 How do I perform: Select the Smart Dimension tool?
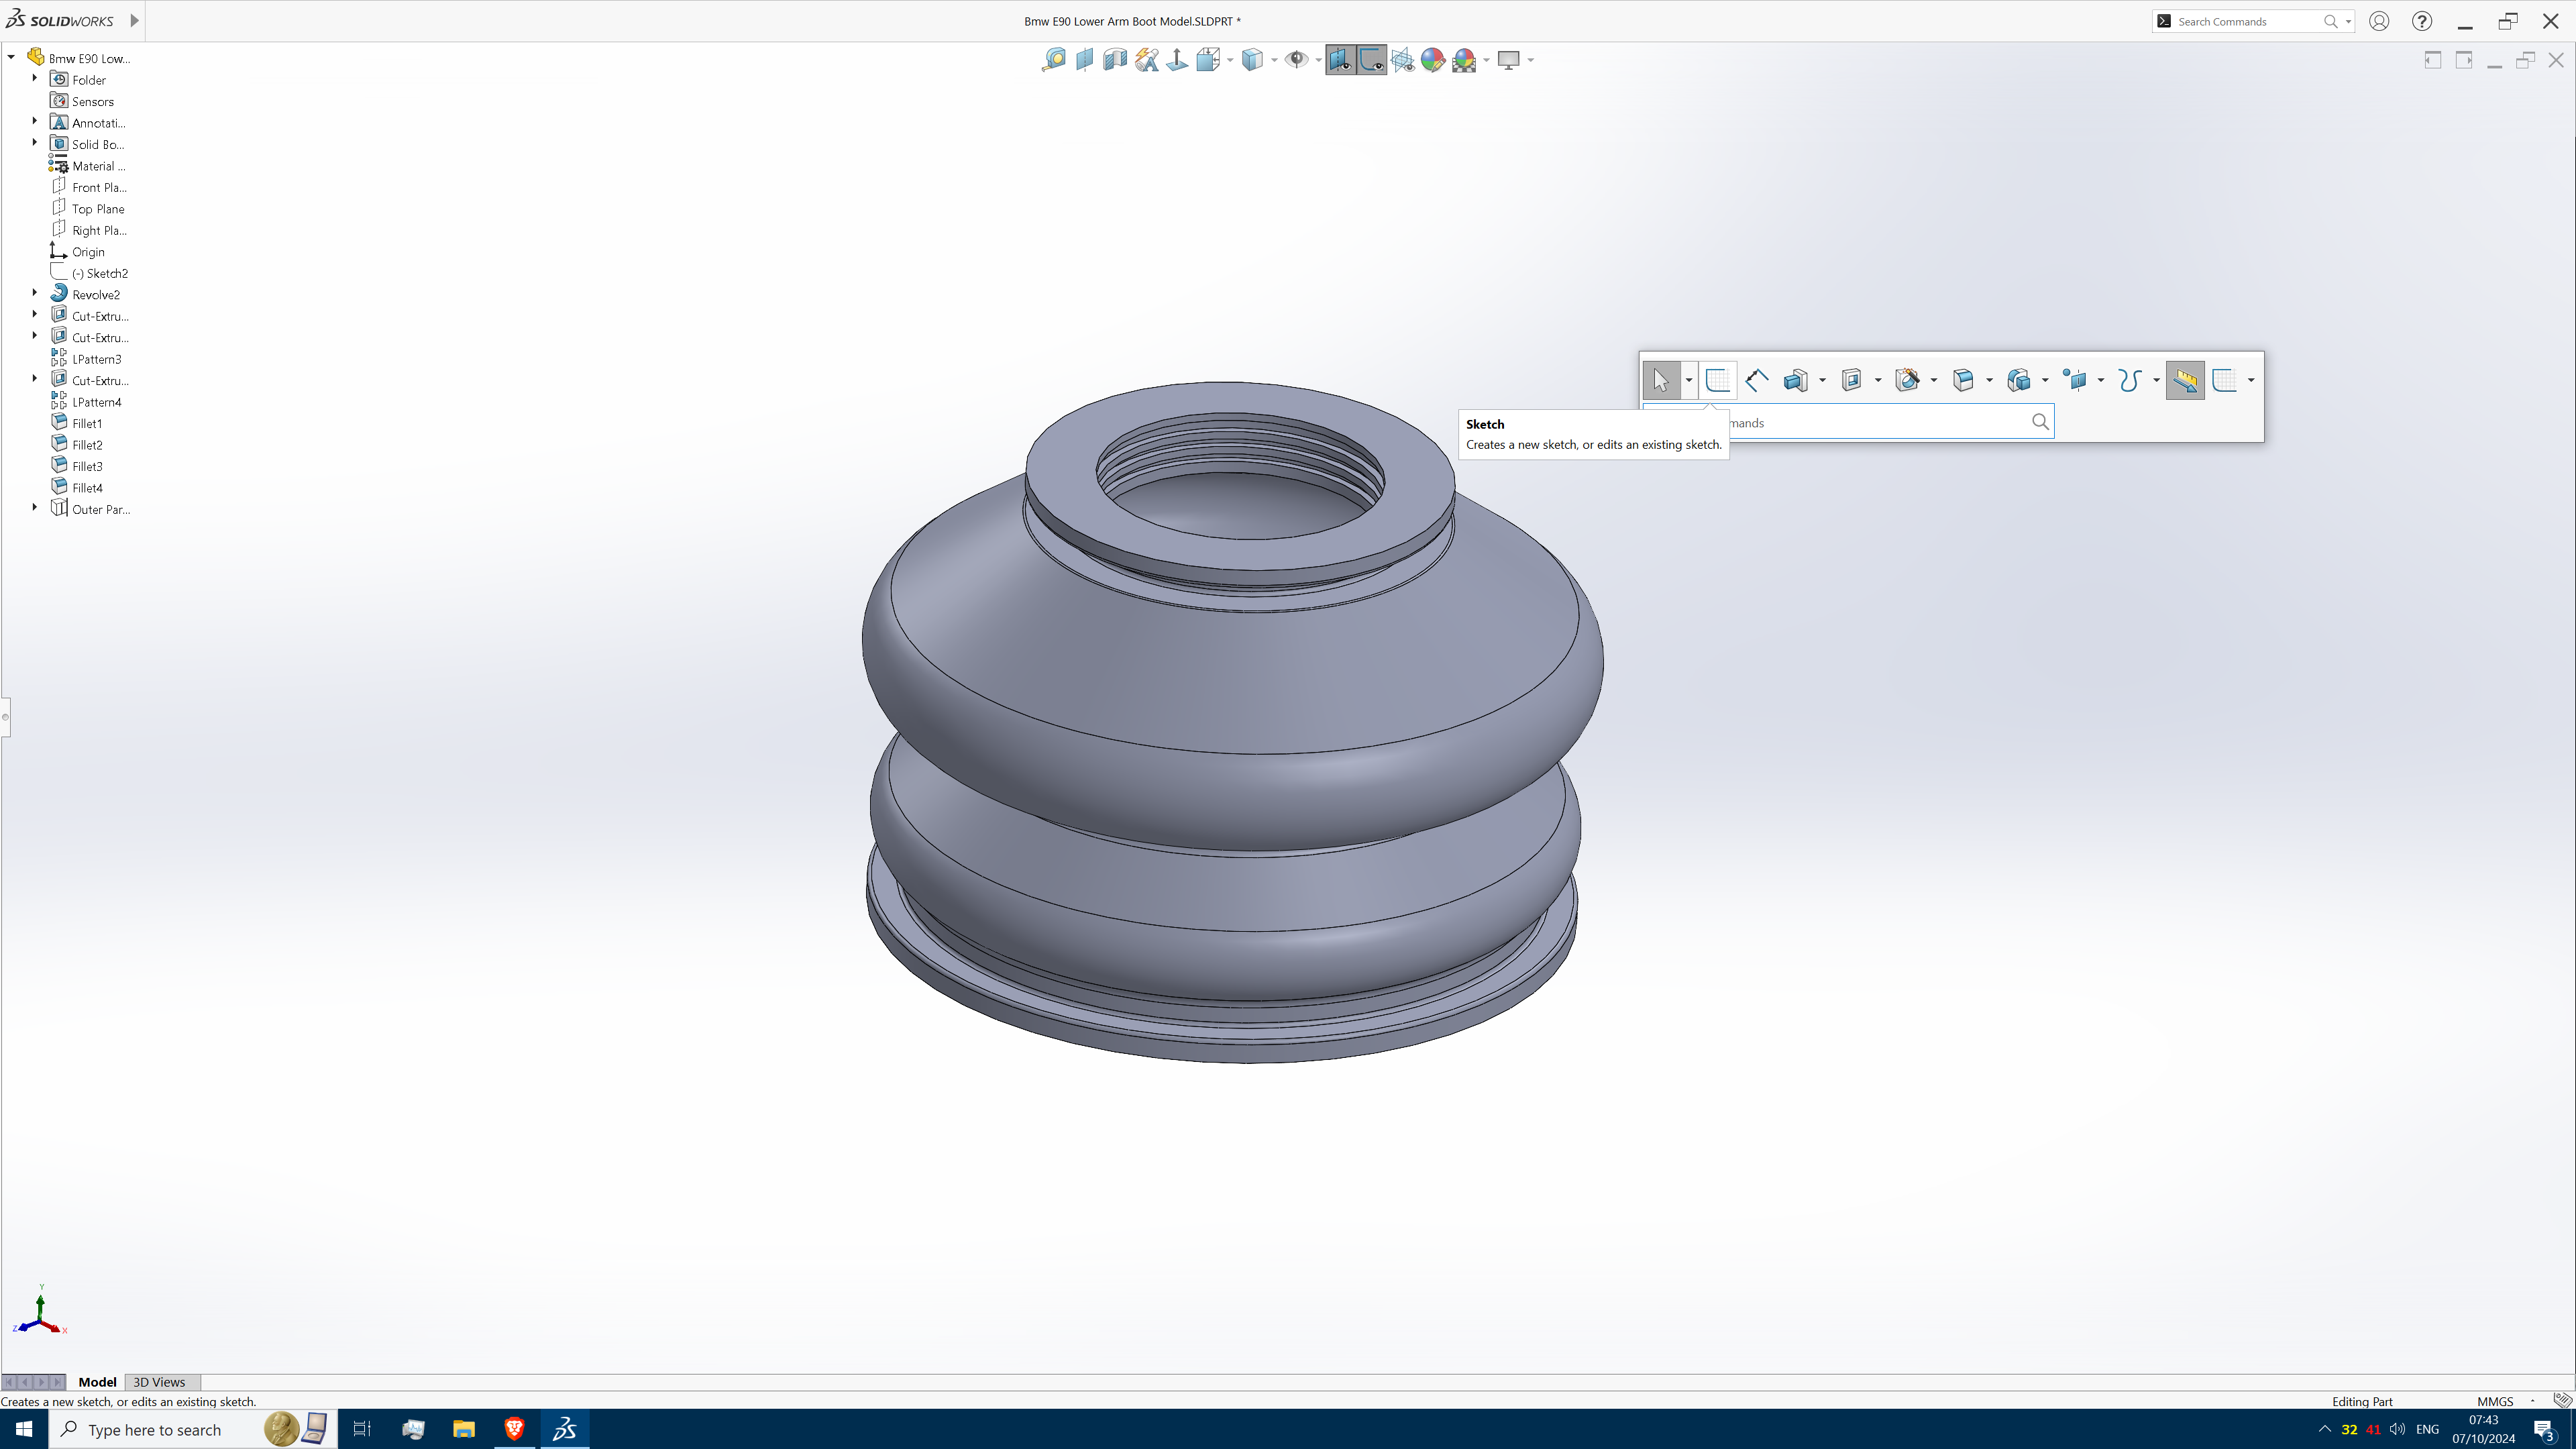click(1756, 380)
